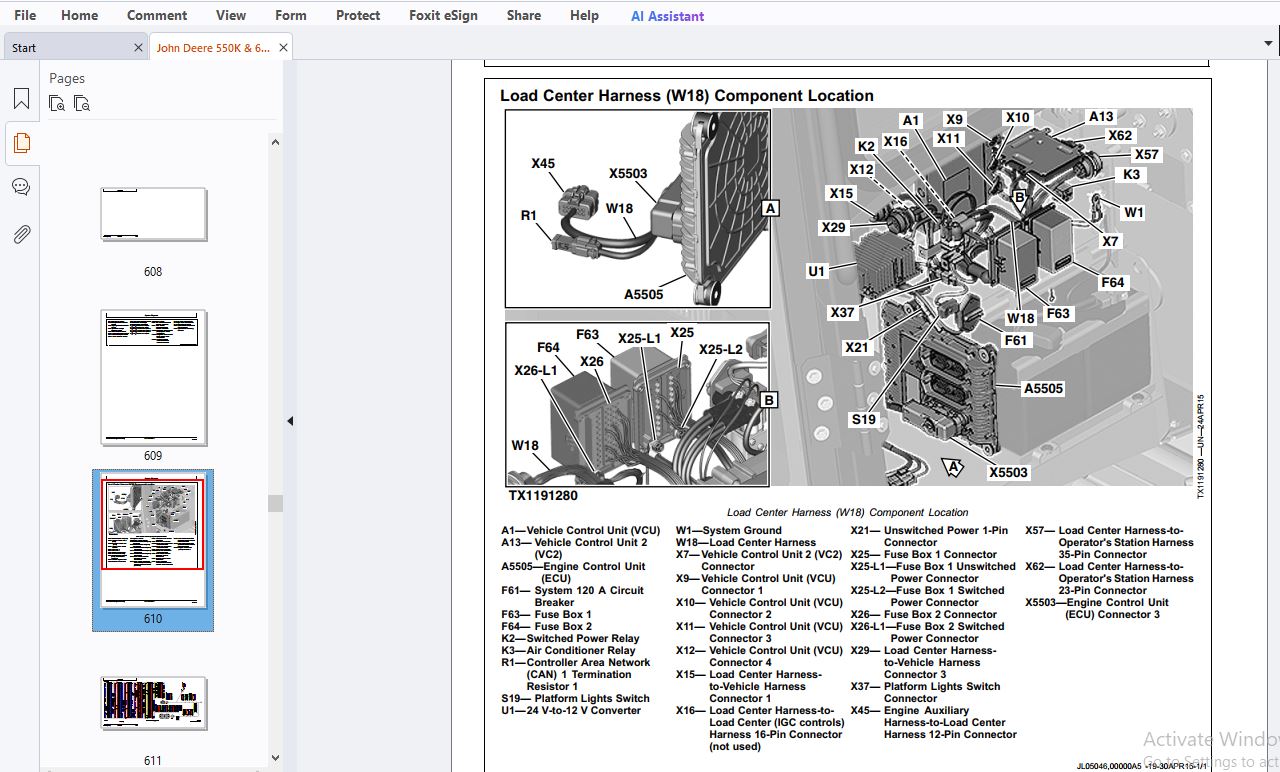Click legend entry 'K2—Switched Power Relay'
The height and width of the screenshot is (772, 1280).
coord(570,639)
